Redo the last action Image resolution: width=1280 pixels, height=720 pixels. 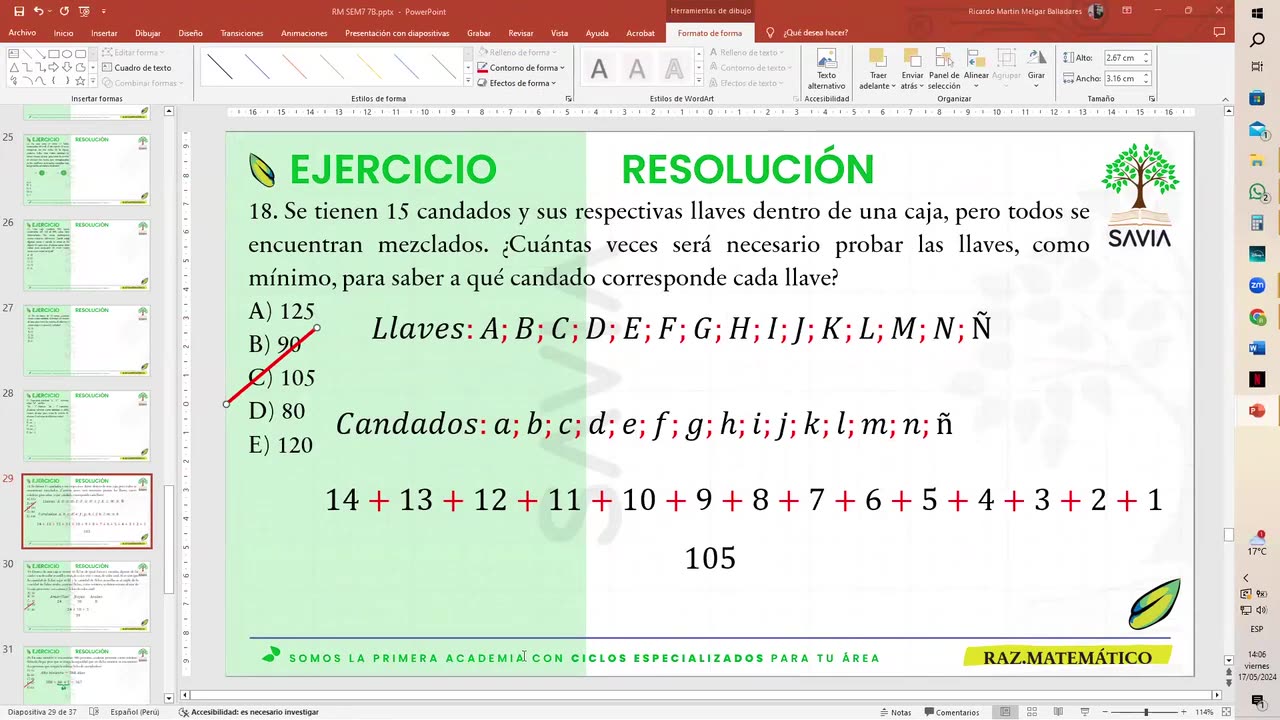[x=65, y=11]
